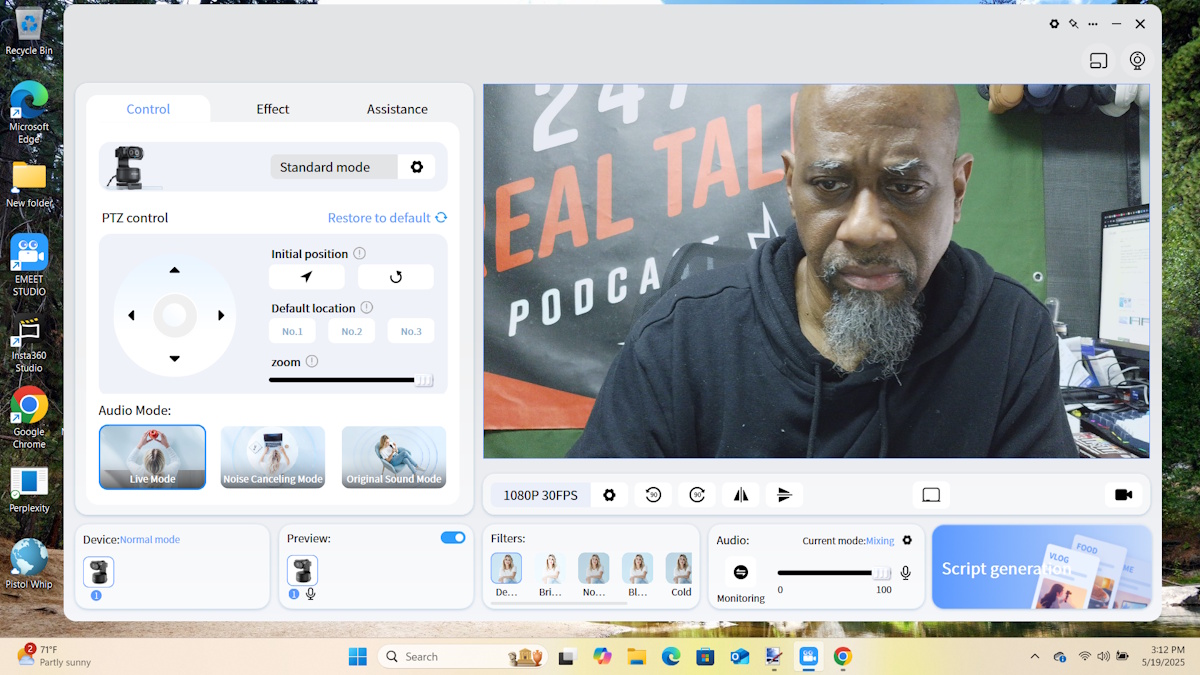Open the Standard mode settings gear
The height and width of the screenshot is (675, 1200).
[416, 167]
